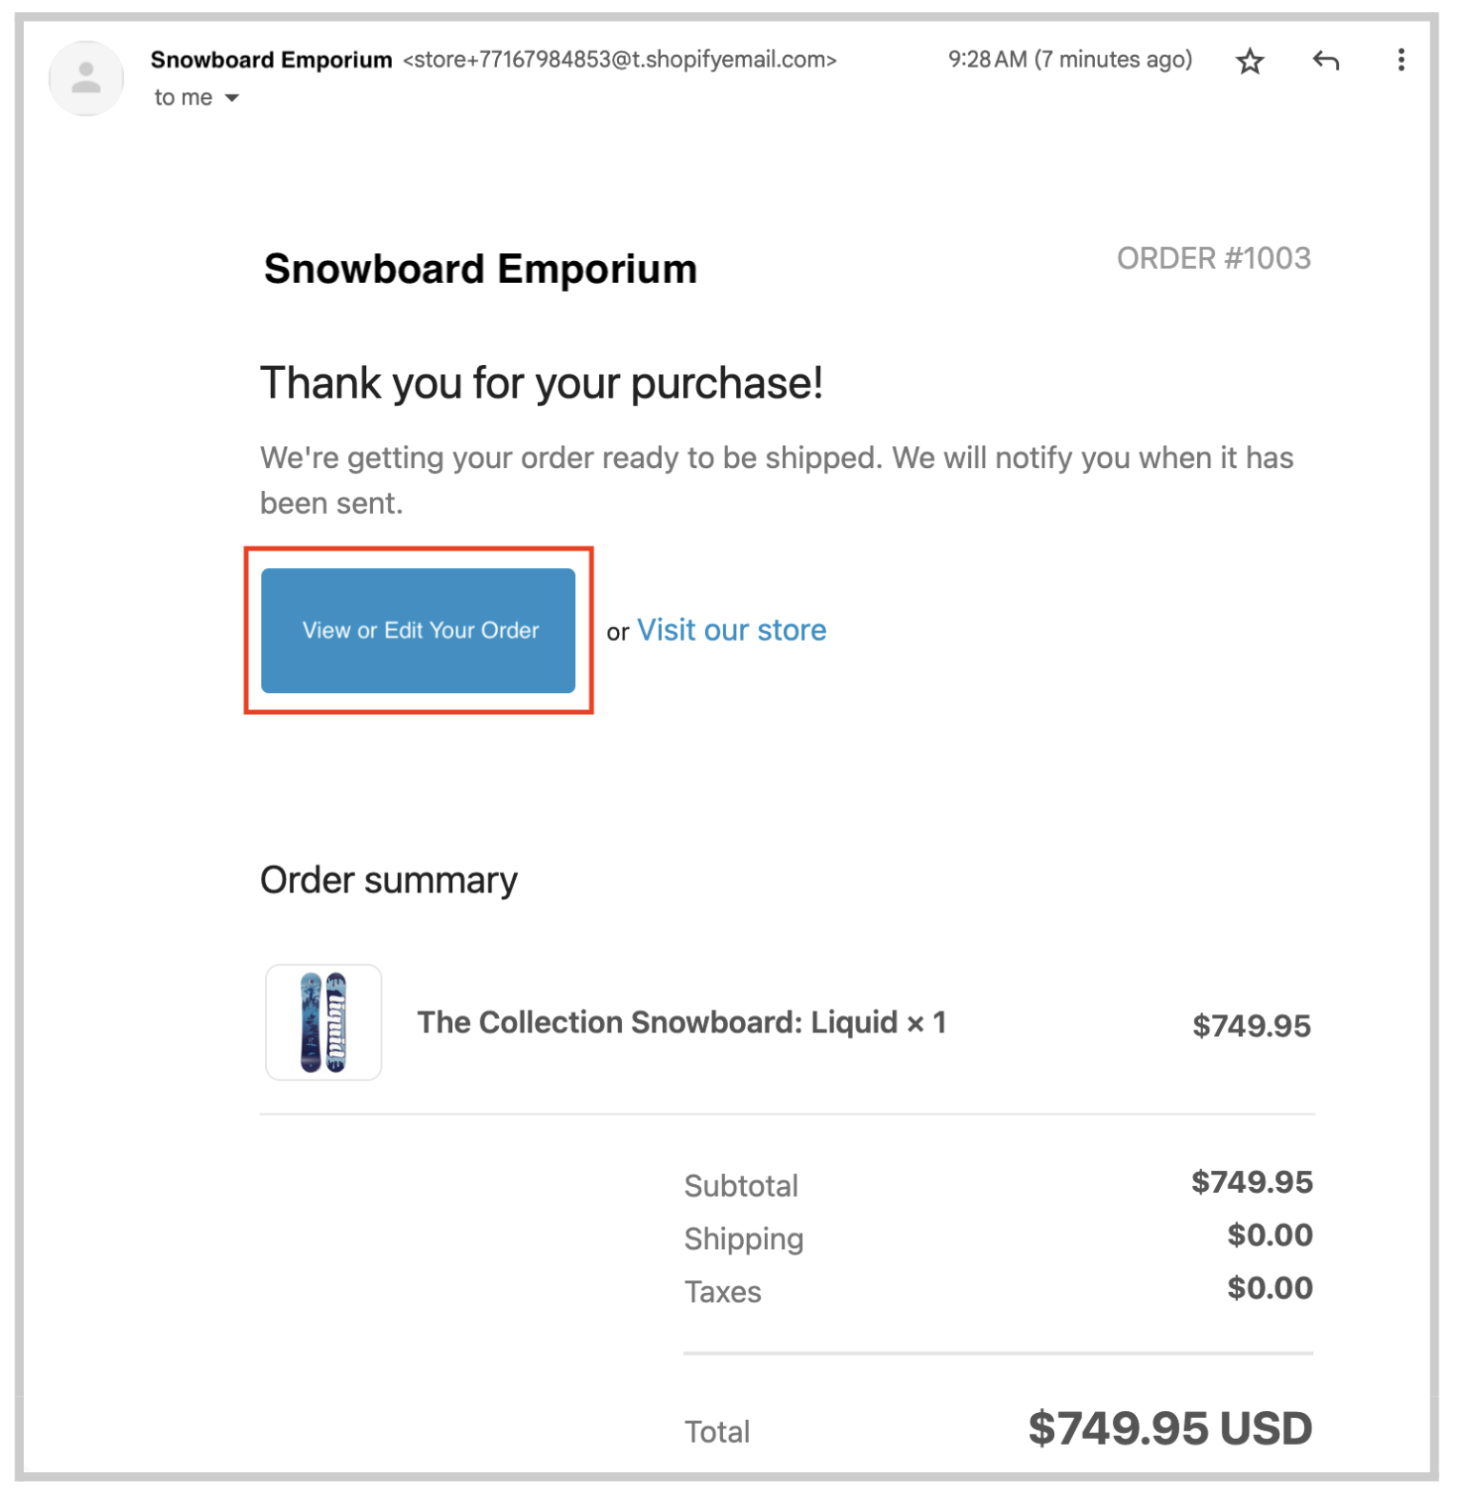This screenshot has width=1458, height=1498.
Task: Click the Subtotal label
Action: [741, 1186]
